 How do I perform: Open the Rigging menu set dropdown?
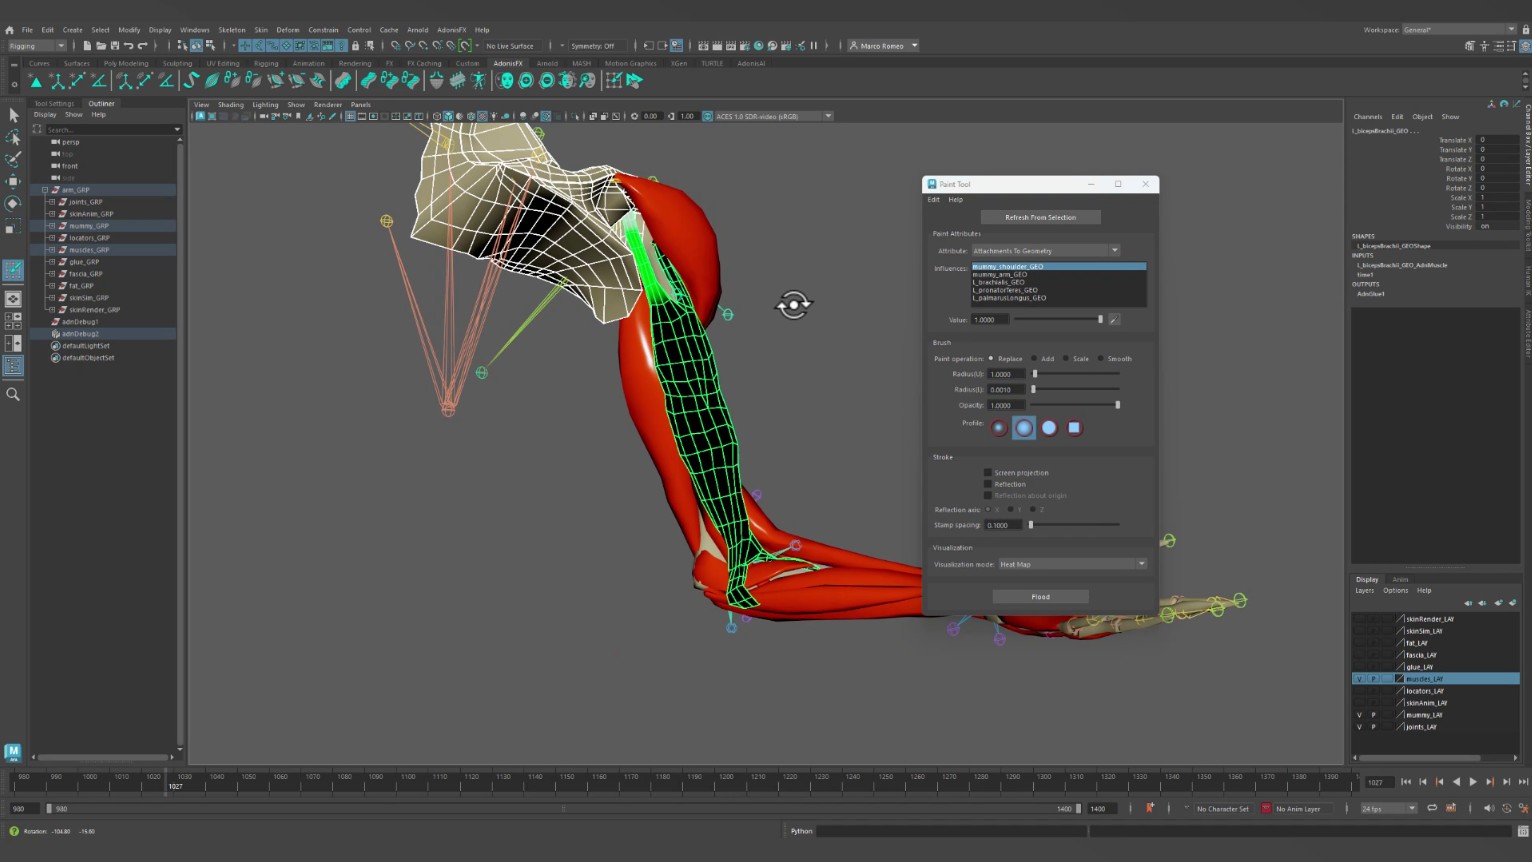(x=37, y=46)
